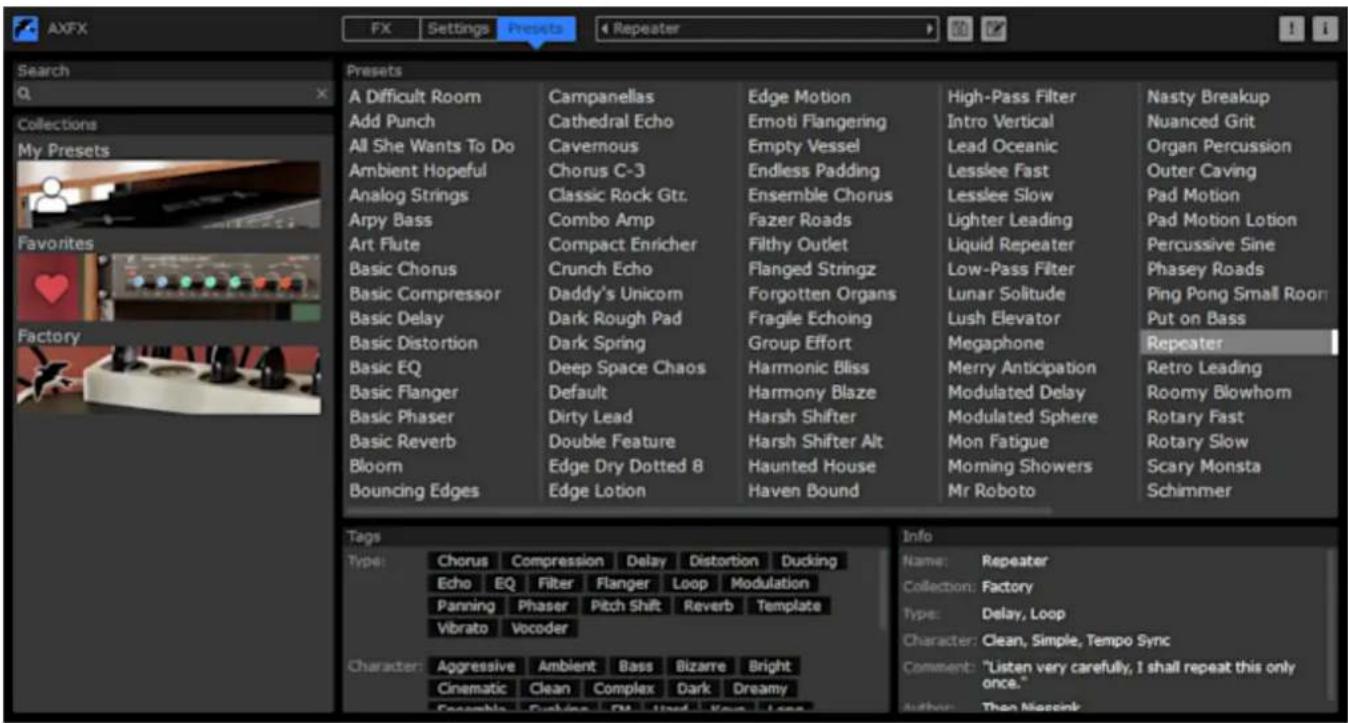
Task: Select the 'Bouncing Edges' preset
Action: coord(414,491)
